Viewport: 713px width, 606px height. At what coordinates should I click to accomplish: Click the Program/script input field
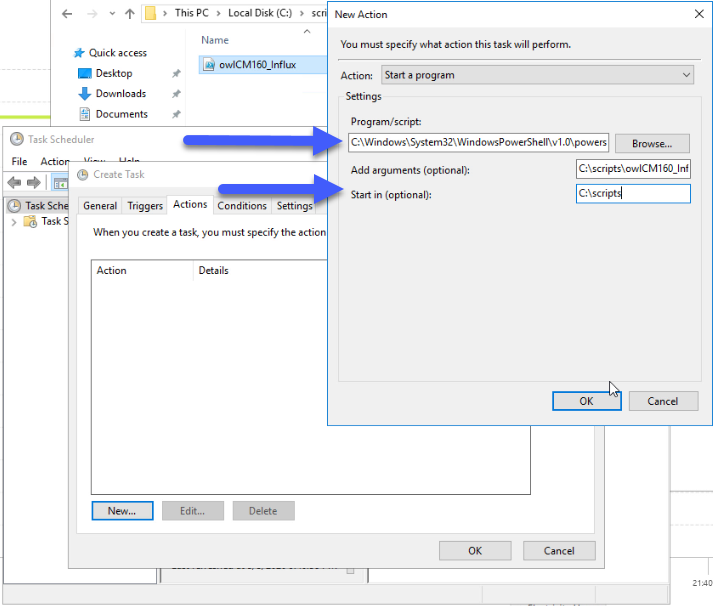478,142
